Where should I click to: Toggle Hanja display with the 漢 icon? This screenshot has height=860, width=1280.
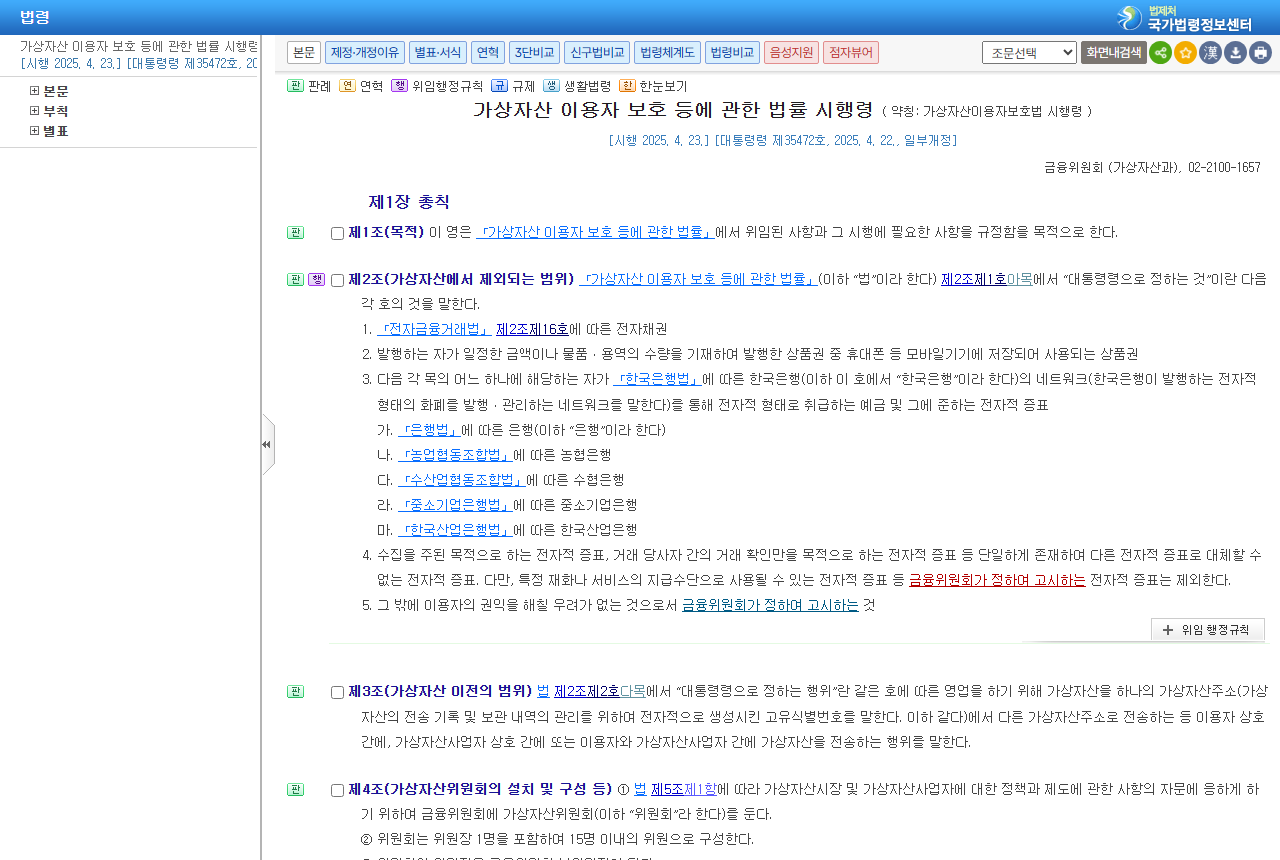[x=1210, y=52]
